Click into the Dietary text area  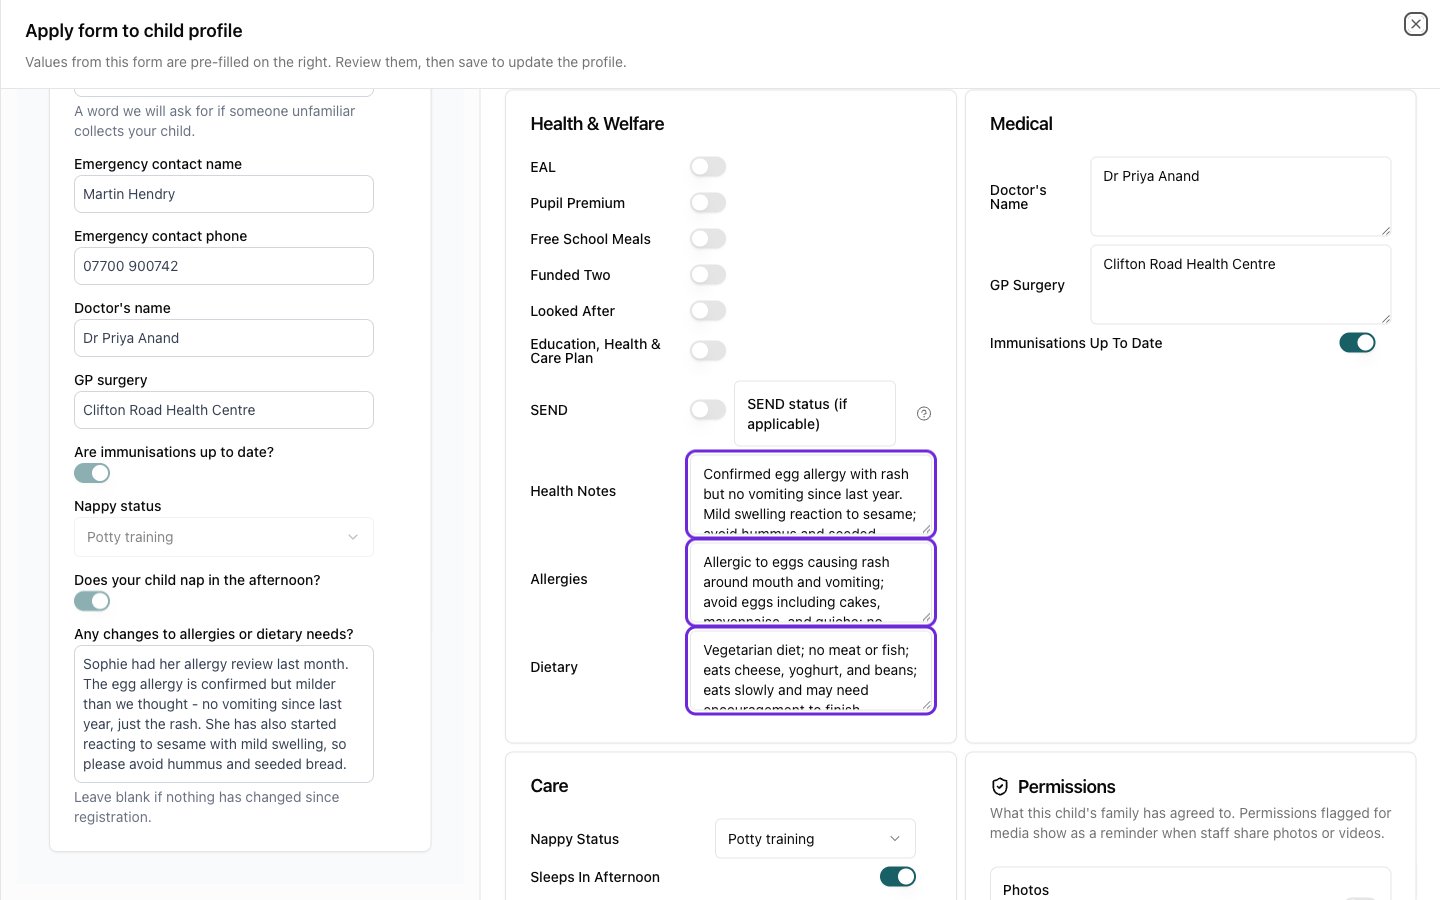pyautogui.click(x=811, y=670)
